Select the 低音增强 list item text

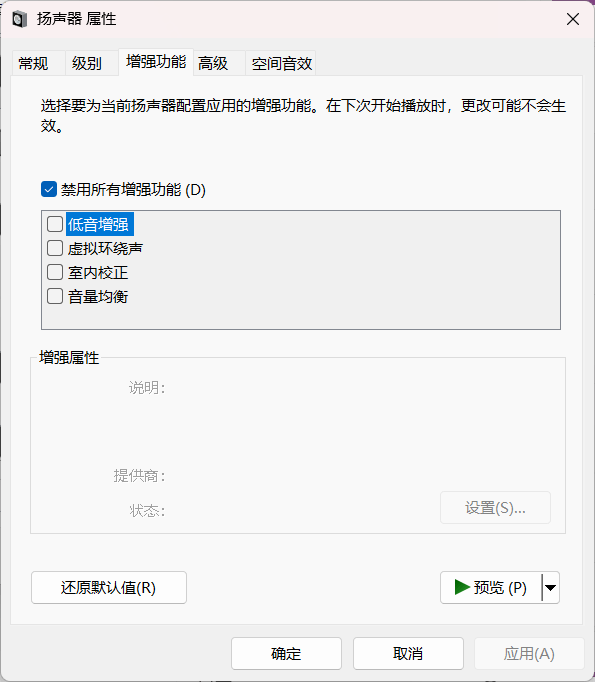click(x=100, y=224)
